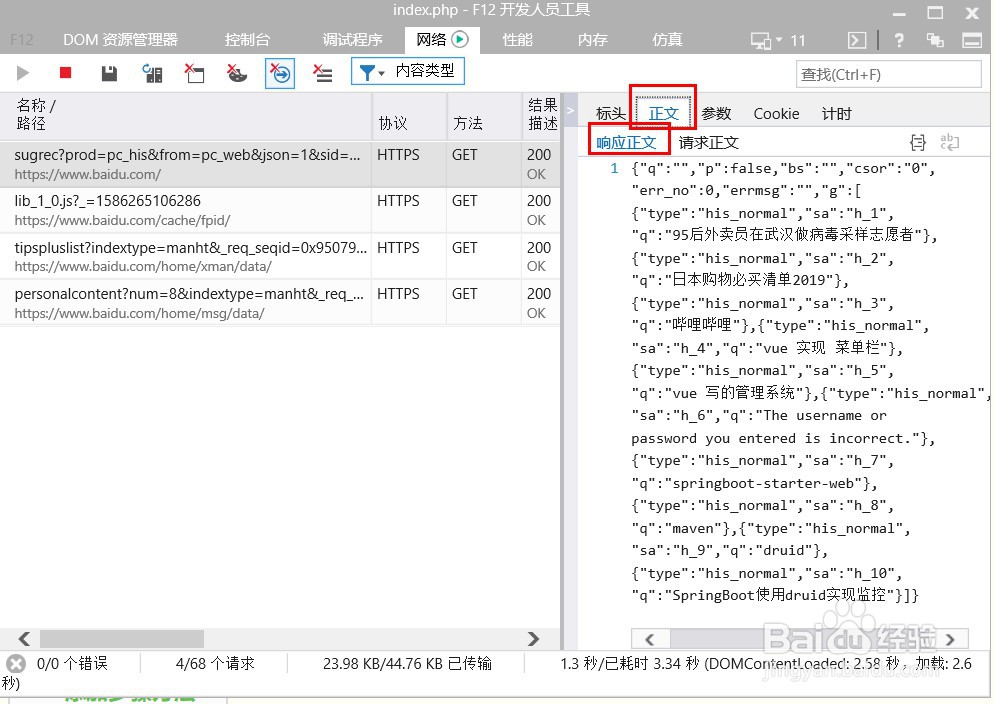Sort by the 名称 / 路径 column header
This screenshot has height=704, width=995.
click(185, 115)
